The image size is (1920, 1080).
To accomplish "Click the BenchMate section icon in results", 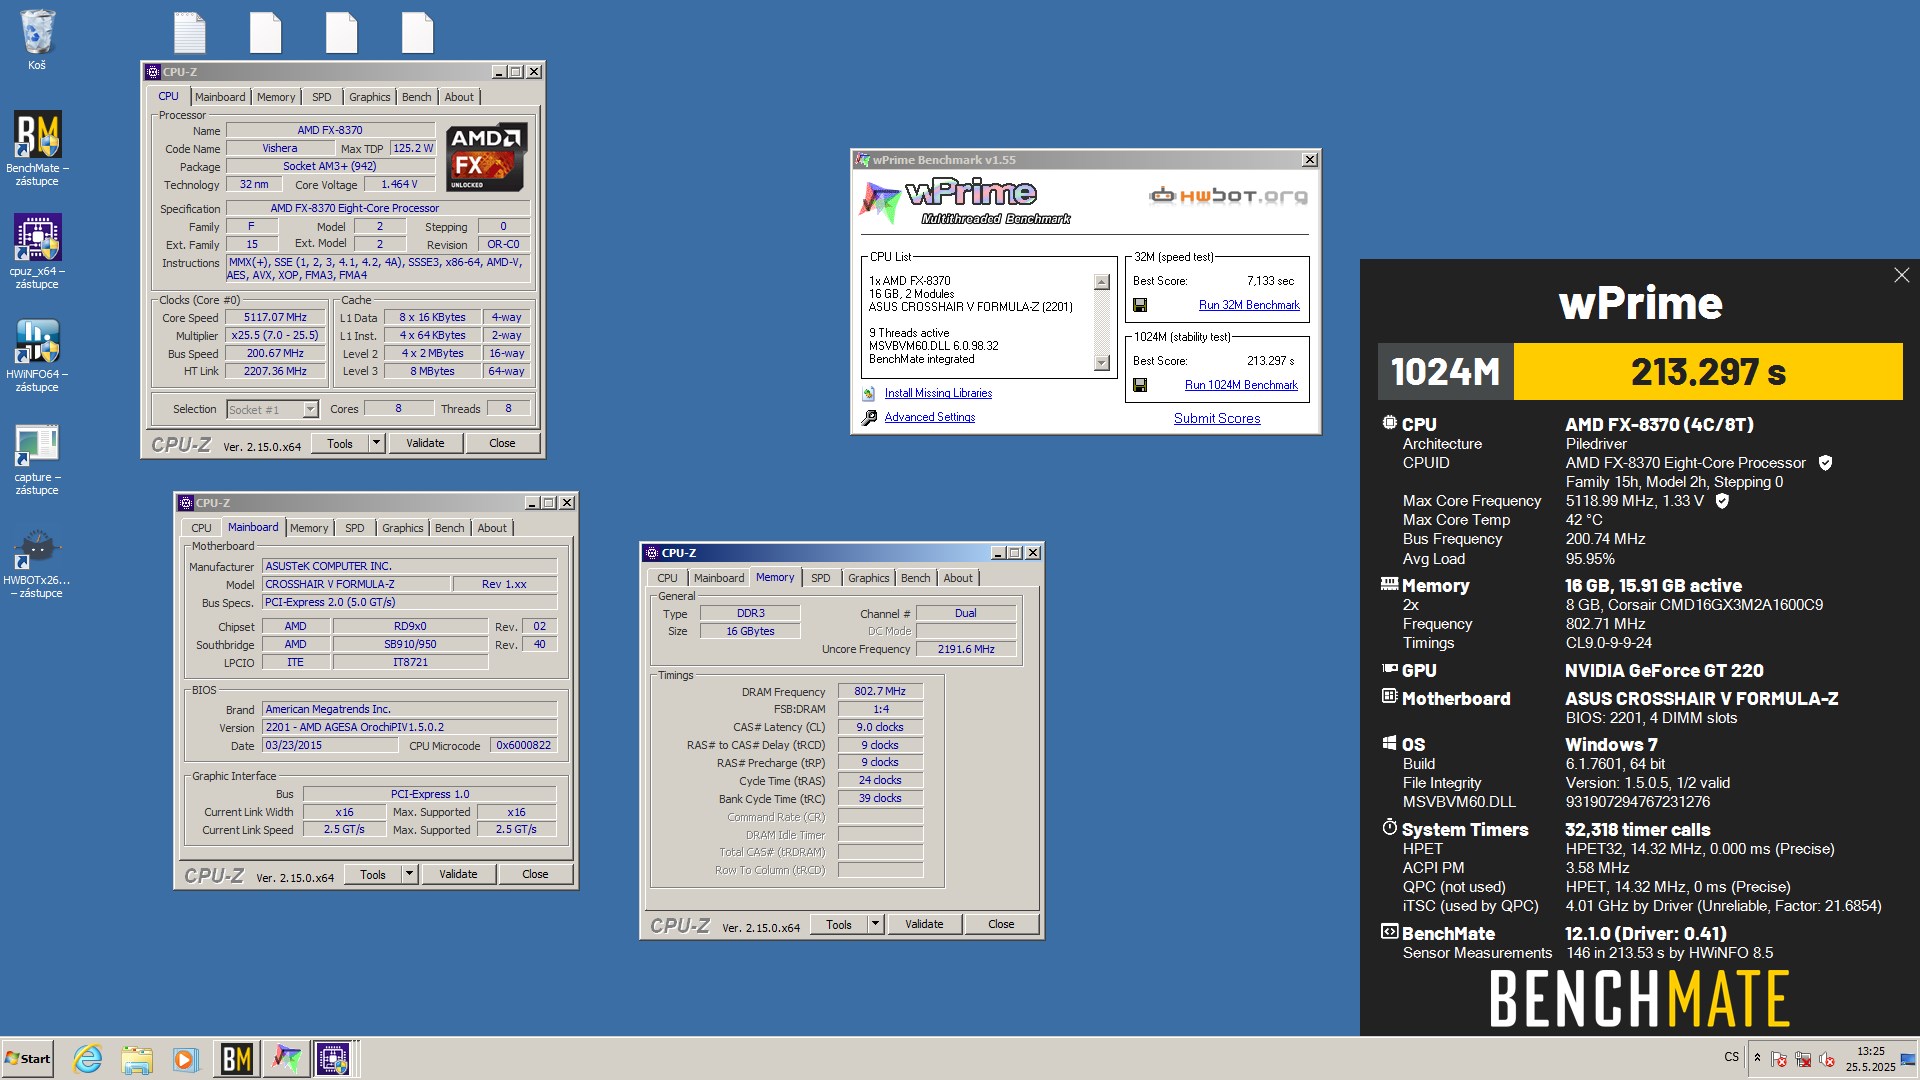I will (1389, 932).
